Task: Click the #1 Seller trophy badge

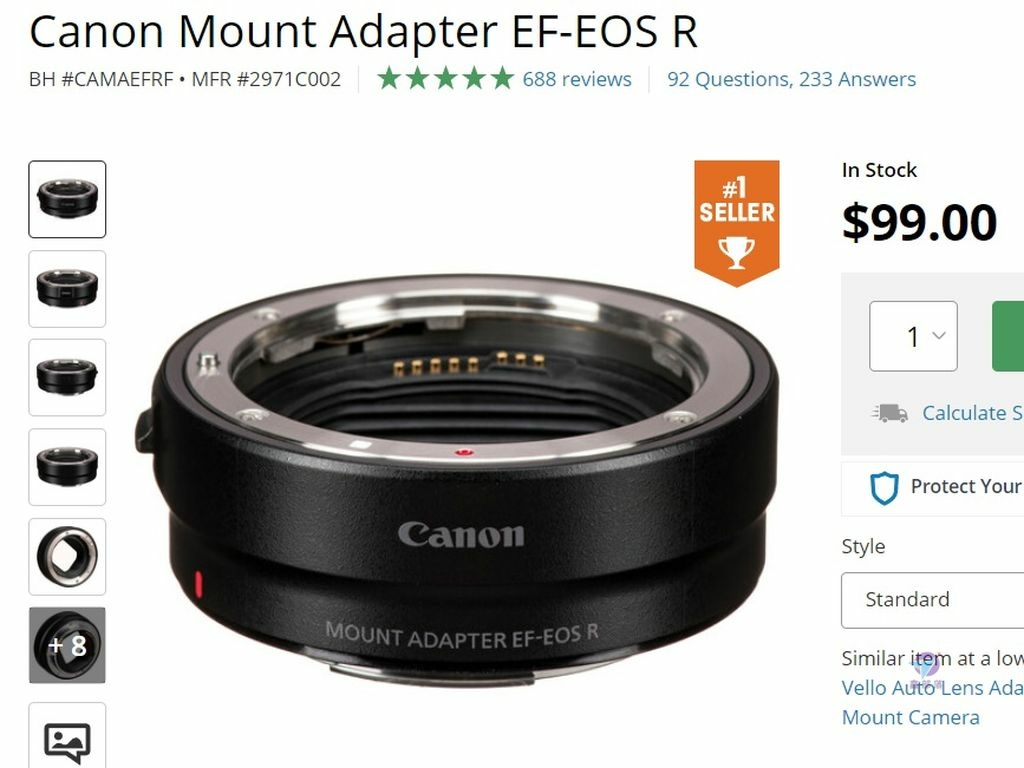Action: click(x=737, y=223)
